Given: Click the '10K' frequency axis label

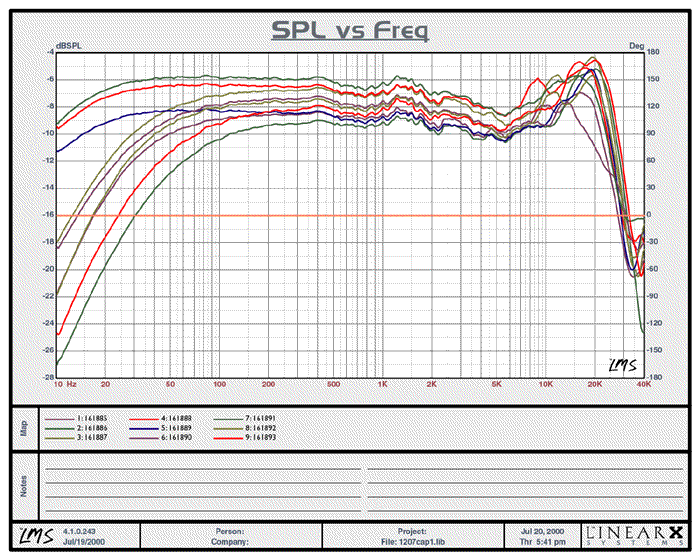Looking at the screenshot, I should [546, 384].
